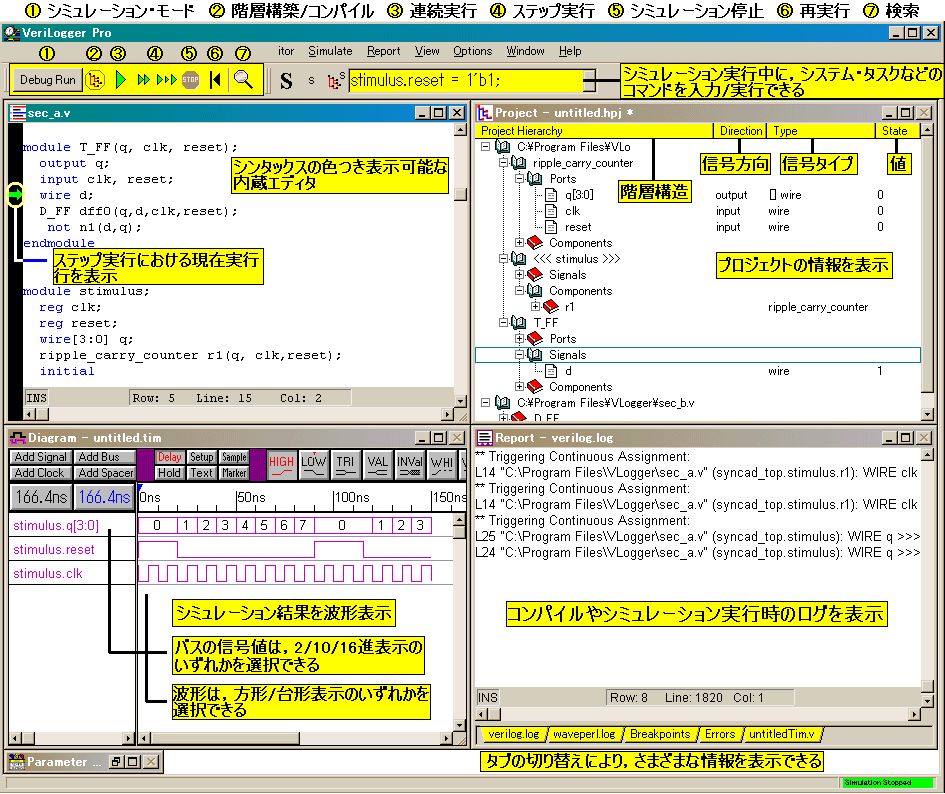The height and width of the screenshot is (794, 945).
Task: Expand the r1 component node
Action: (x=535, y=307)
